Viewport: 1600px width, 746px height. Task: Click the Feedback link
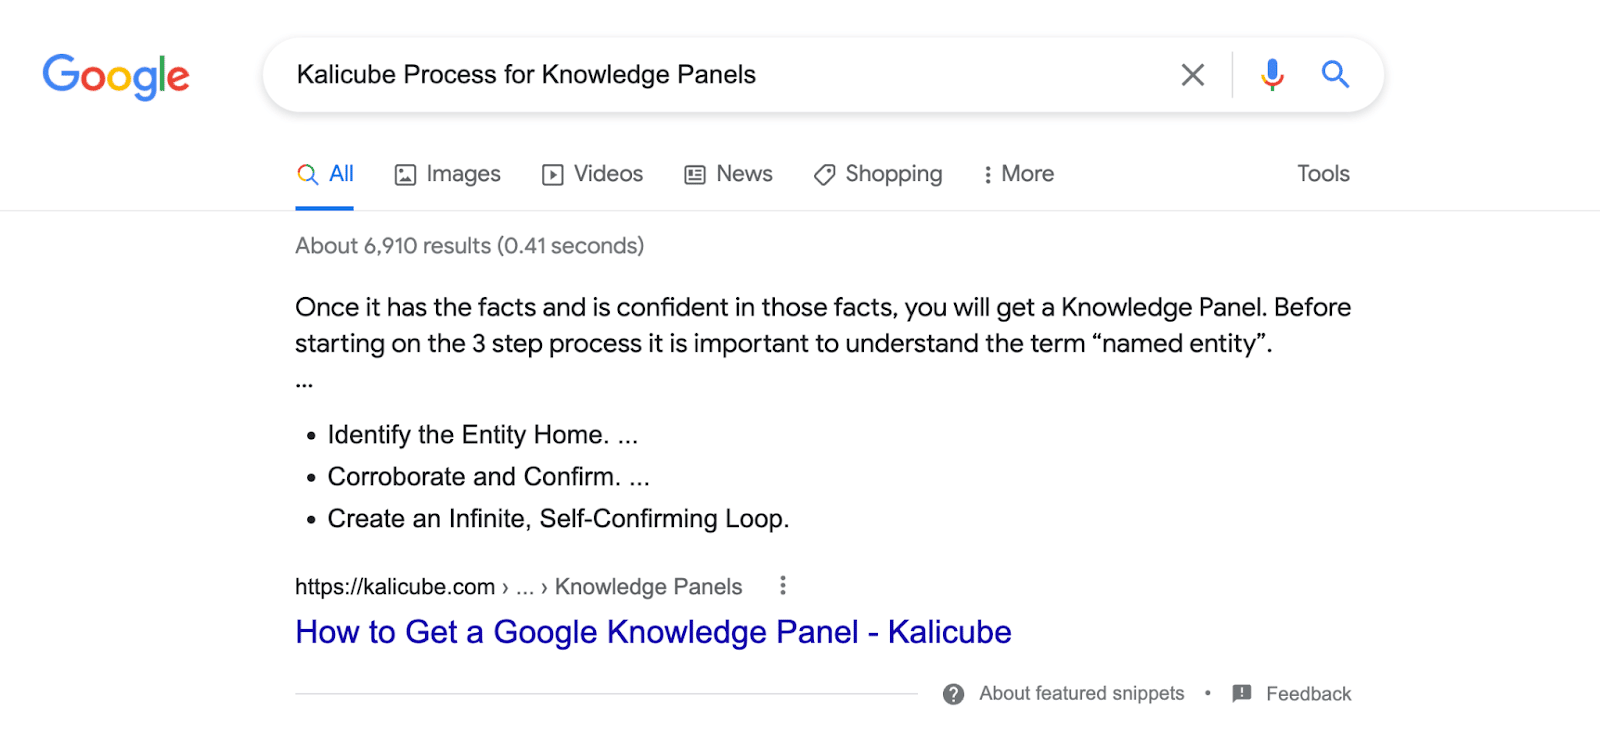click(1308, 694)
